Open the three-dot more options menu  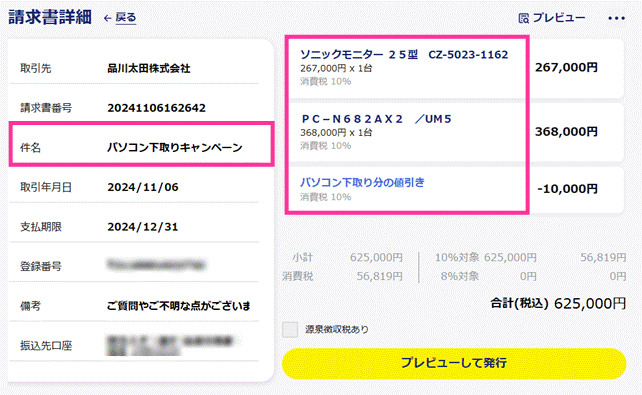(616, 18)
